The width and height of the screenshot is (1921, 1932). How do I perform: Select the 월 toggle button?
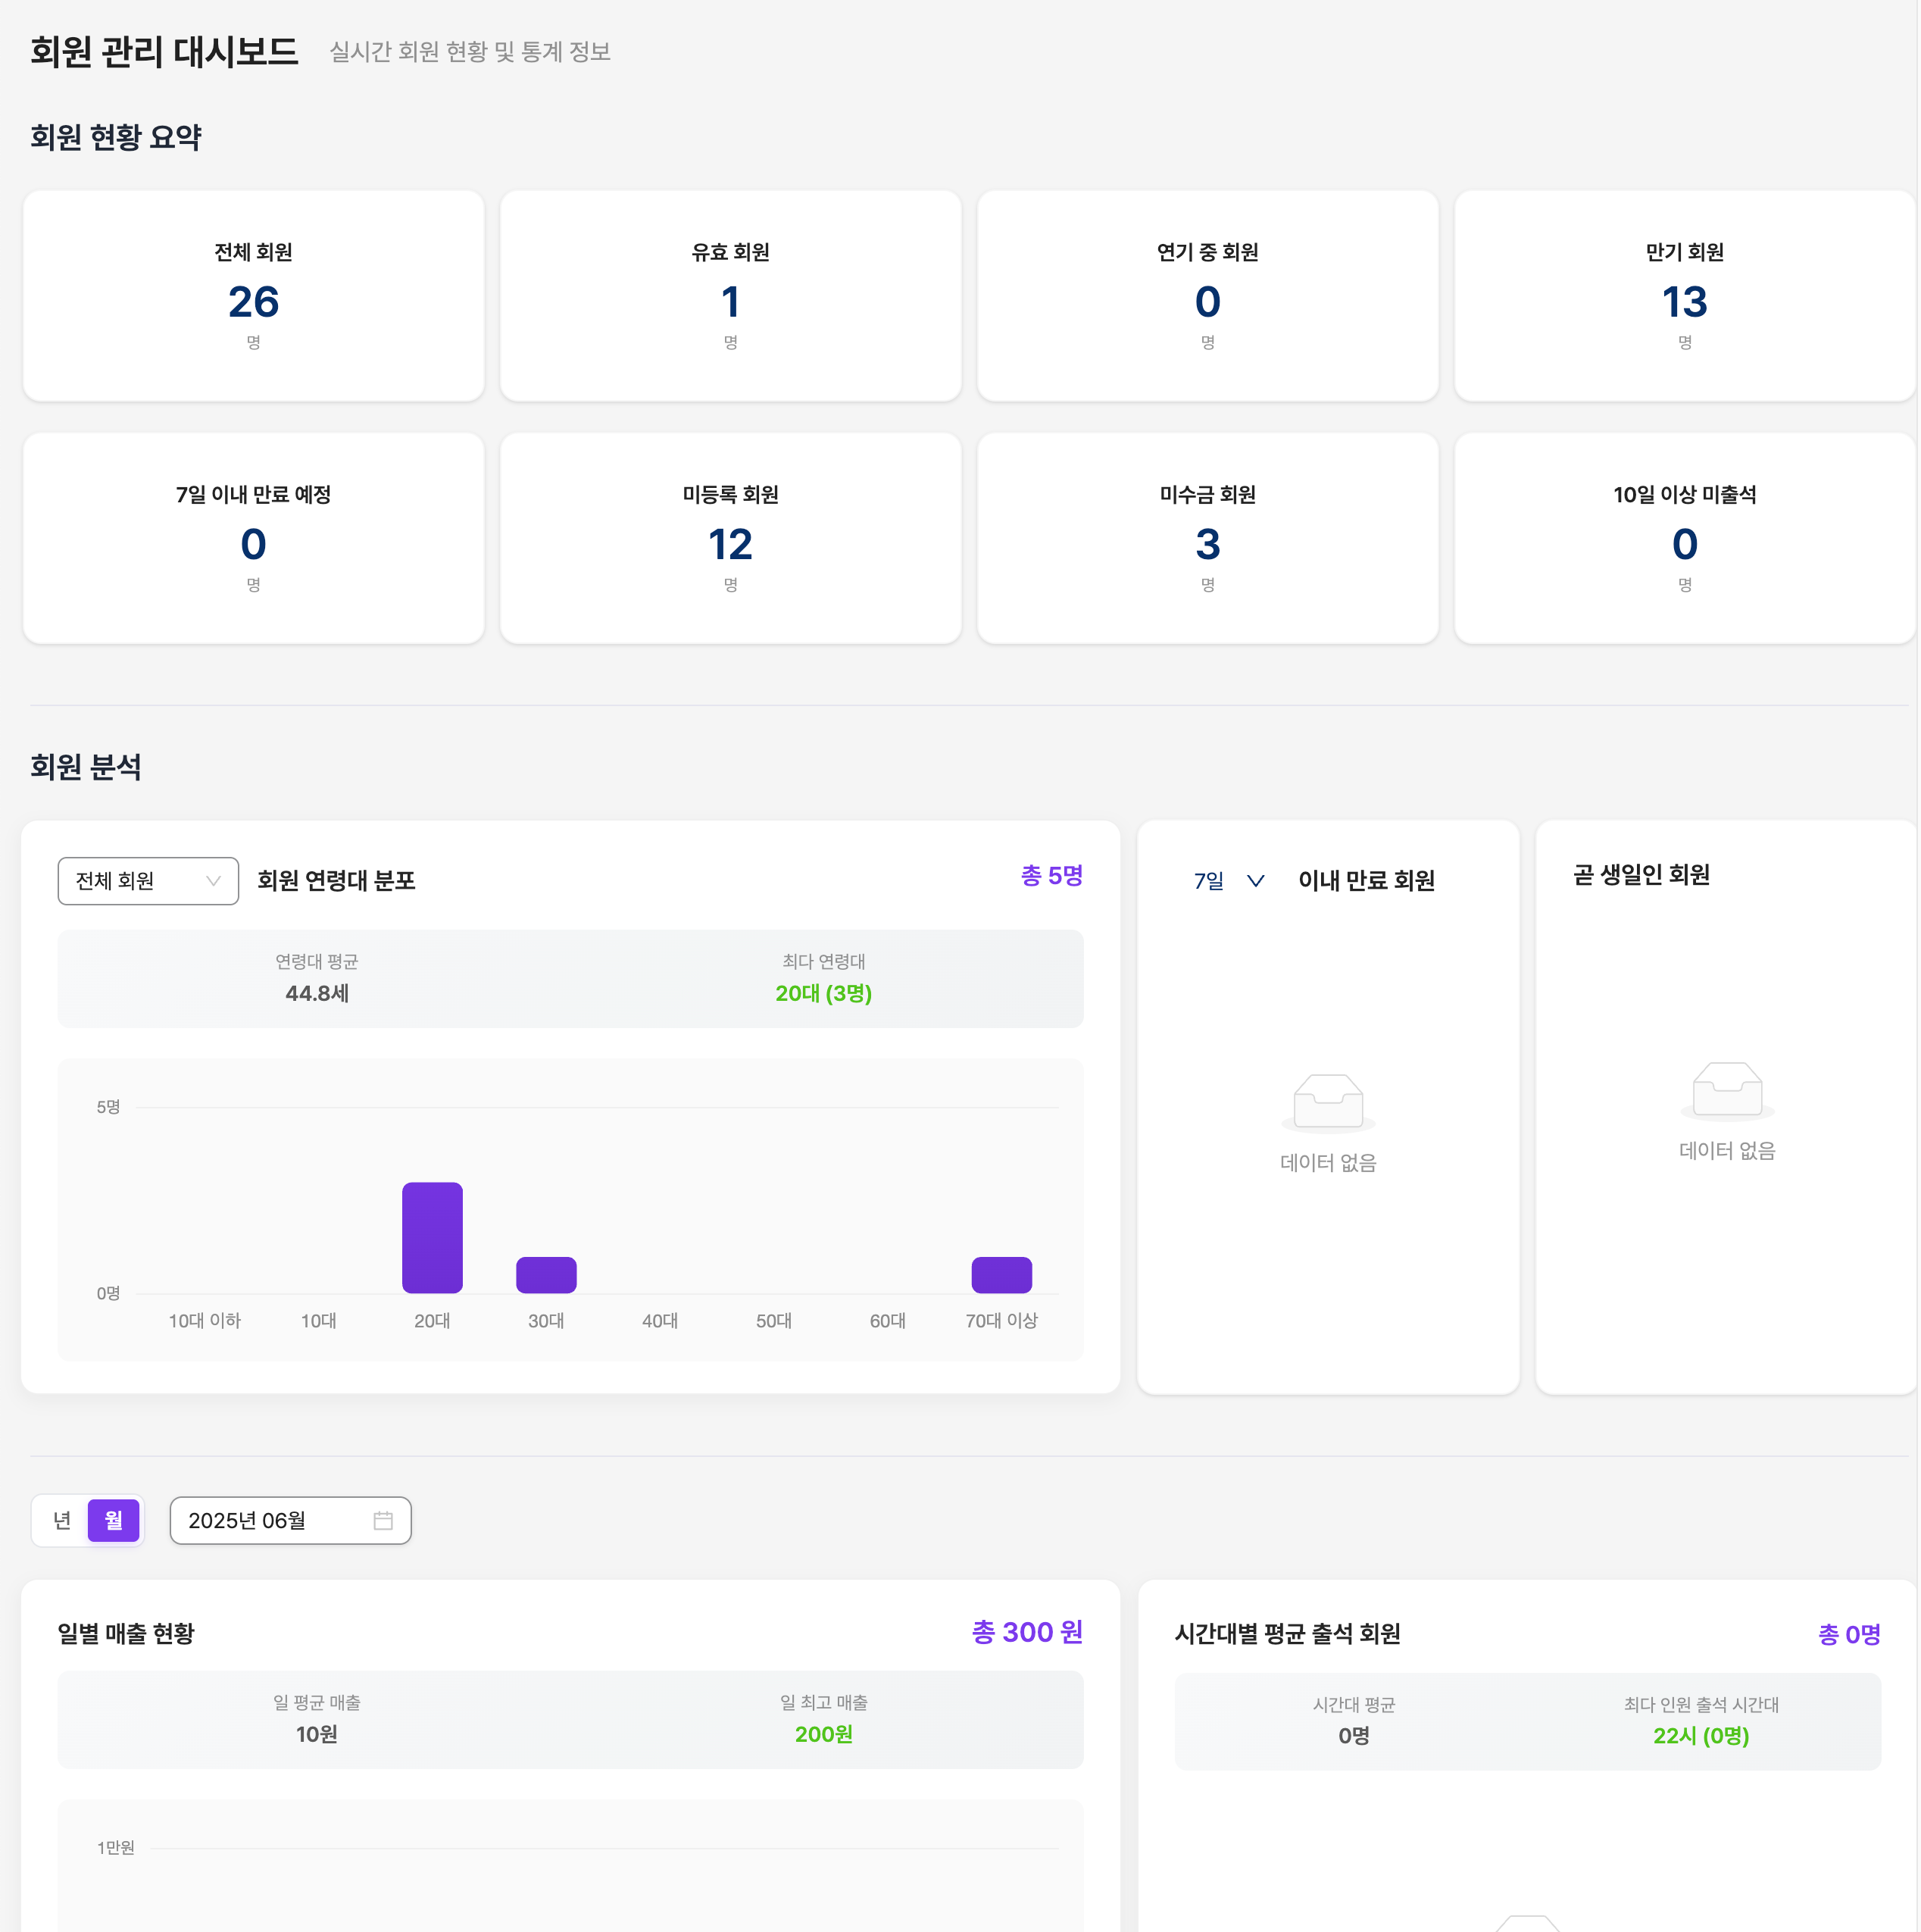[114, 1520]
